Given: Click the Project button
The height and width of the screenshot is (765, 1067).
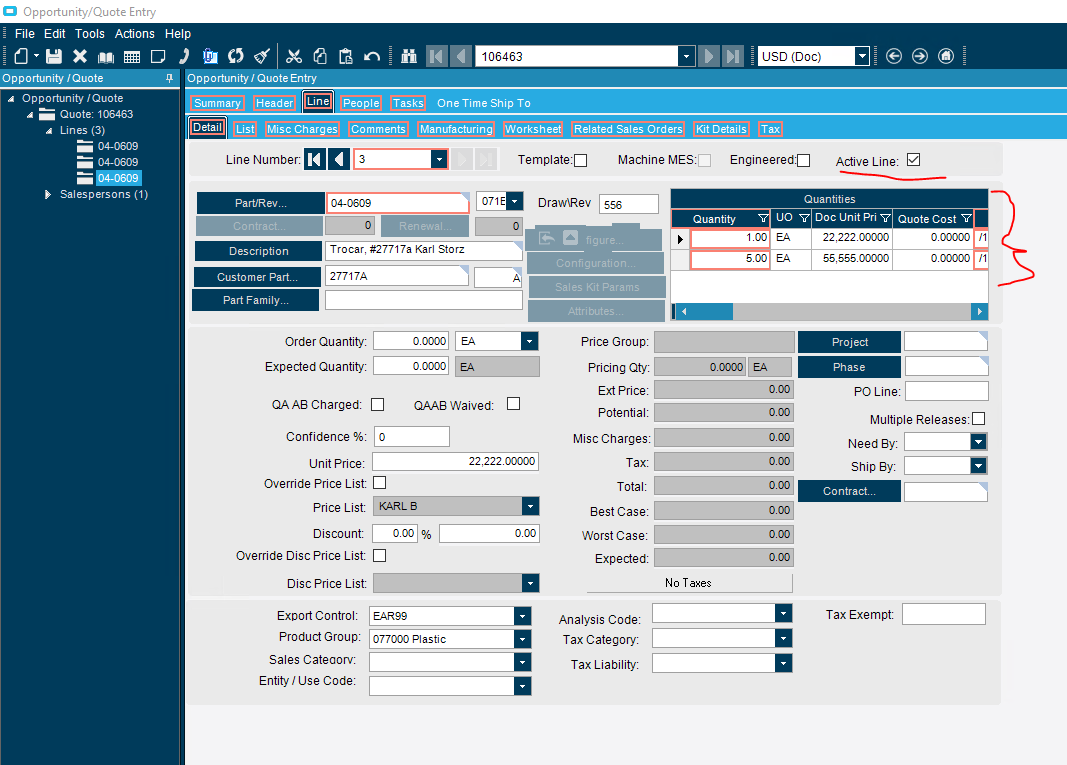Looking at the screenshot, I should [x=850, y=342].
